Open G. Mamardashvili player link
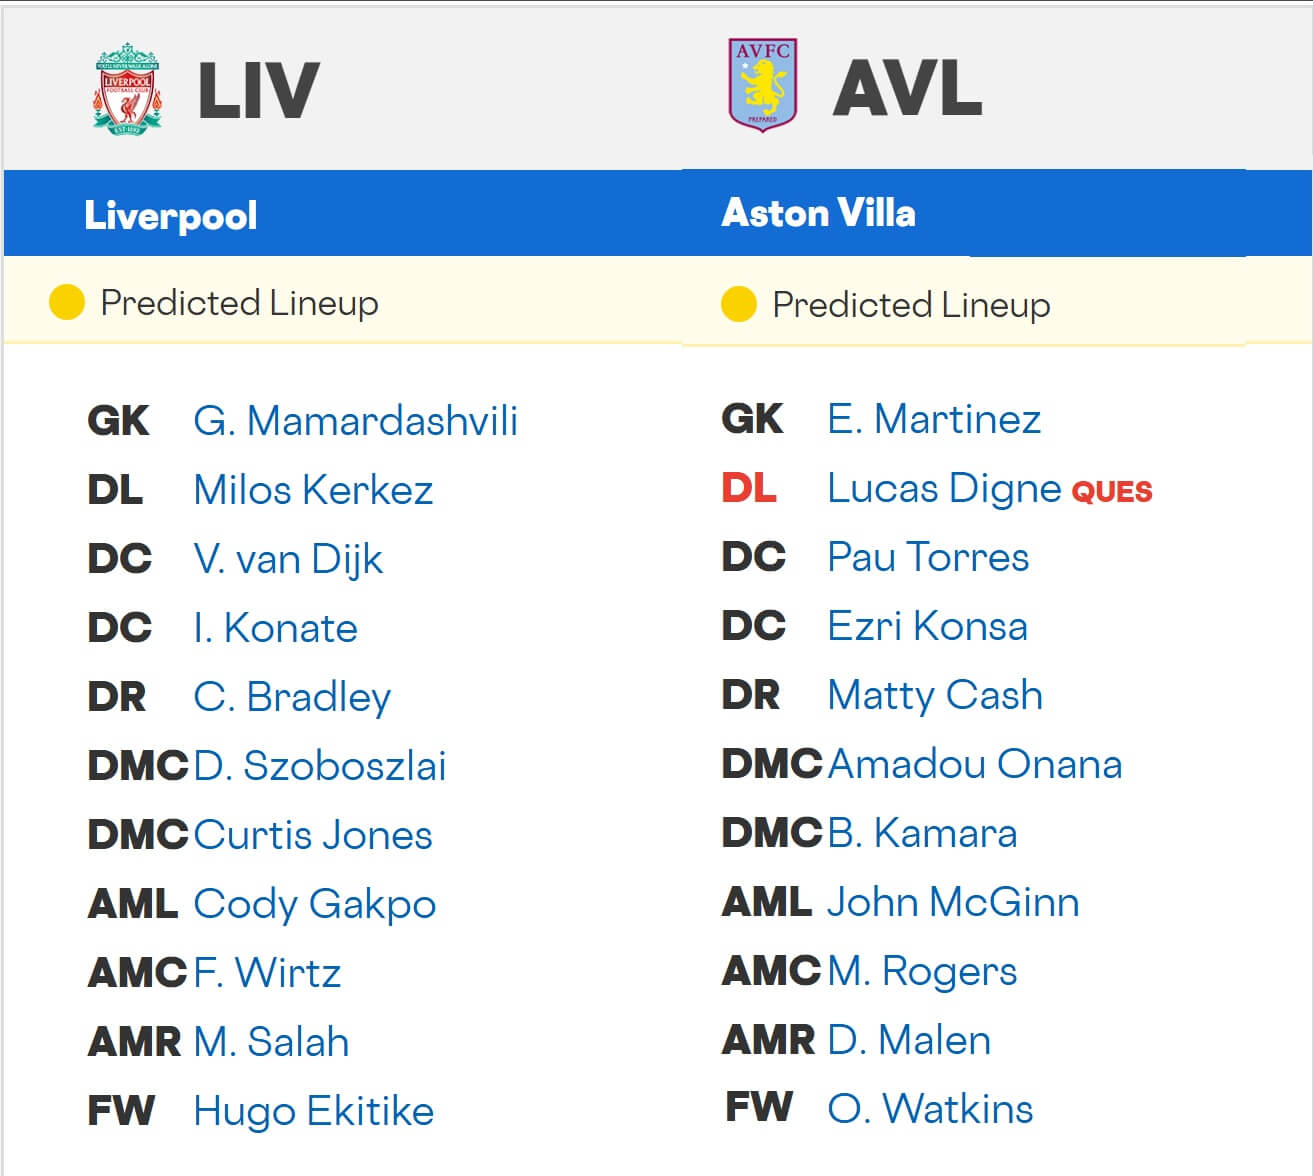This screenshot has height=1176, width=1313. pyautogui.click(x=355, y=421)
